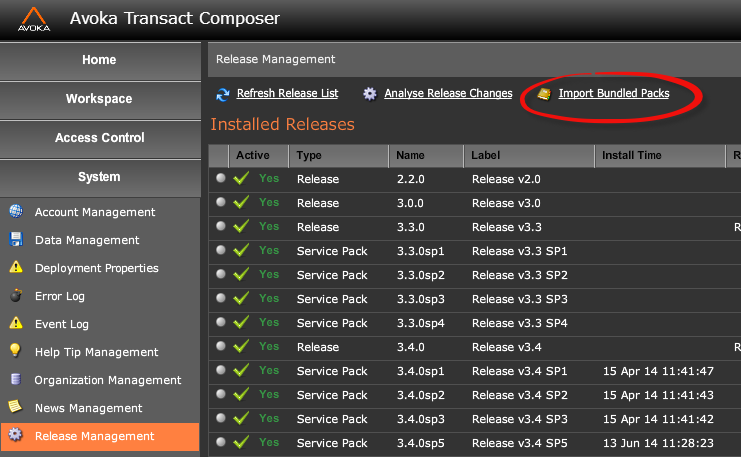Click the Analyse Release Changes gear icon
The image size is (741, 457).
click(370, 94)
